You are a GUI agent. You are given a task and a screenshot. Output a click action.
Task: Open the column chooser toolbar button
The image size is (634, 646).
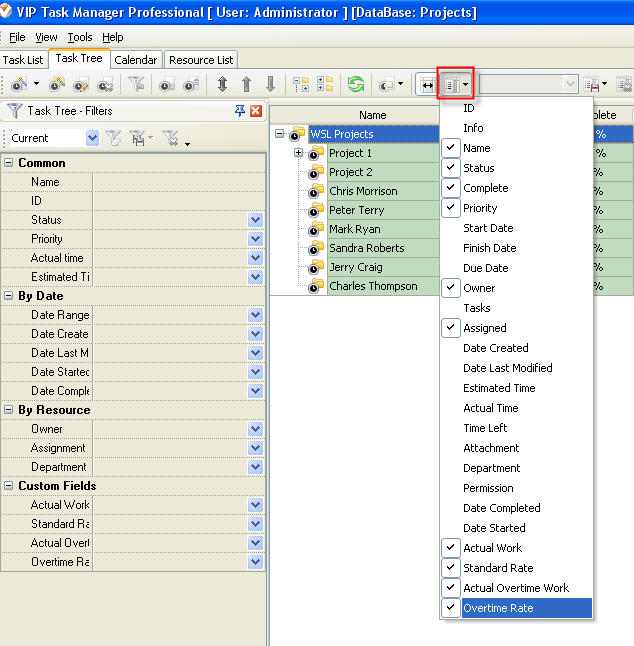click(x=456, y=85)
